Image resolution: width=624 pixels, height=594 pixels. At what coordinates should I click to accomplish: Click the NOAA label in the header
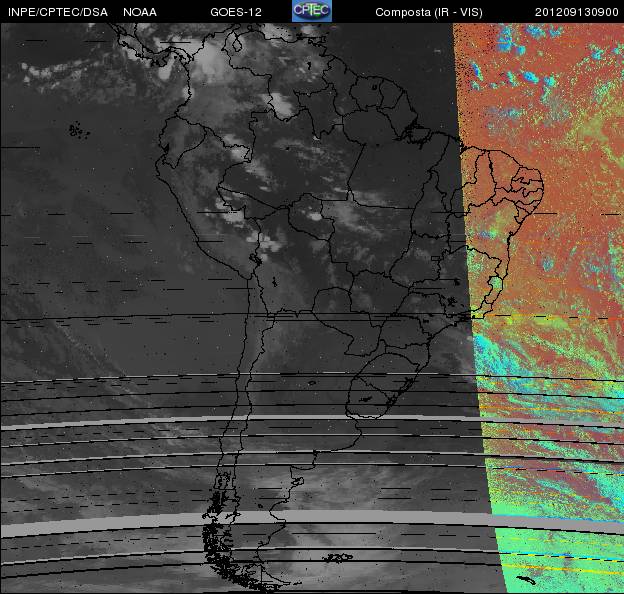140,12
